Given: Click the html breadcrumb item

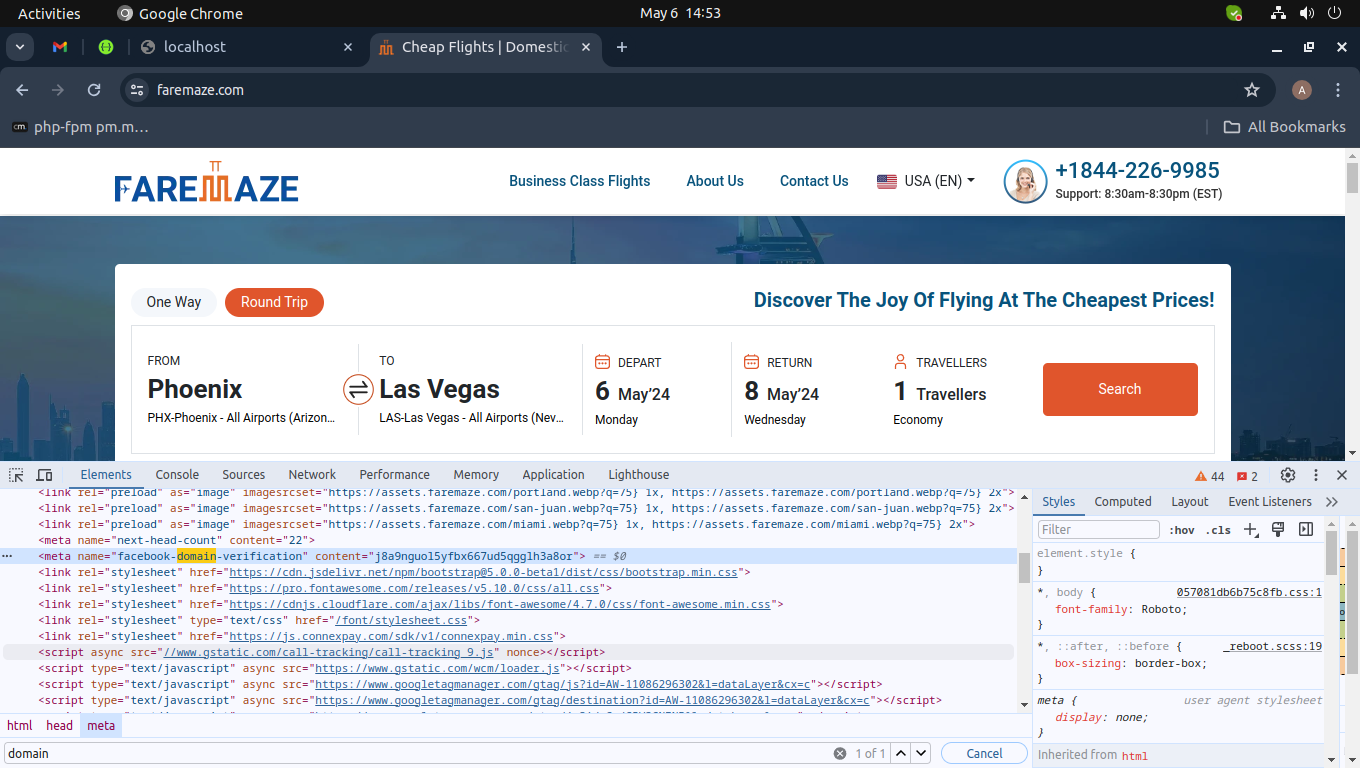Looking at the screenshot, I should (x=20, y=726).
